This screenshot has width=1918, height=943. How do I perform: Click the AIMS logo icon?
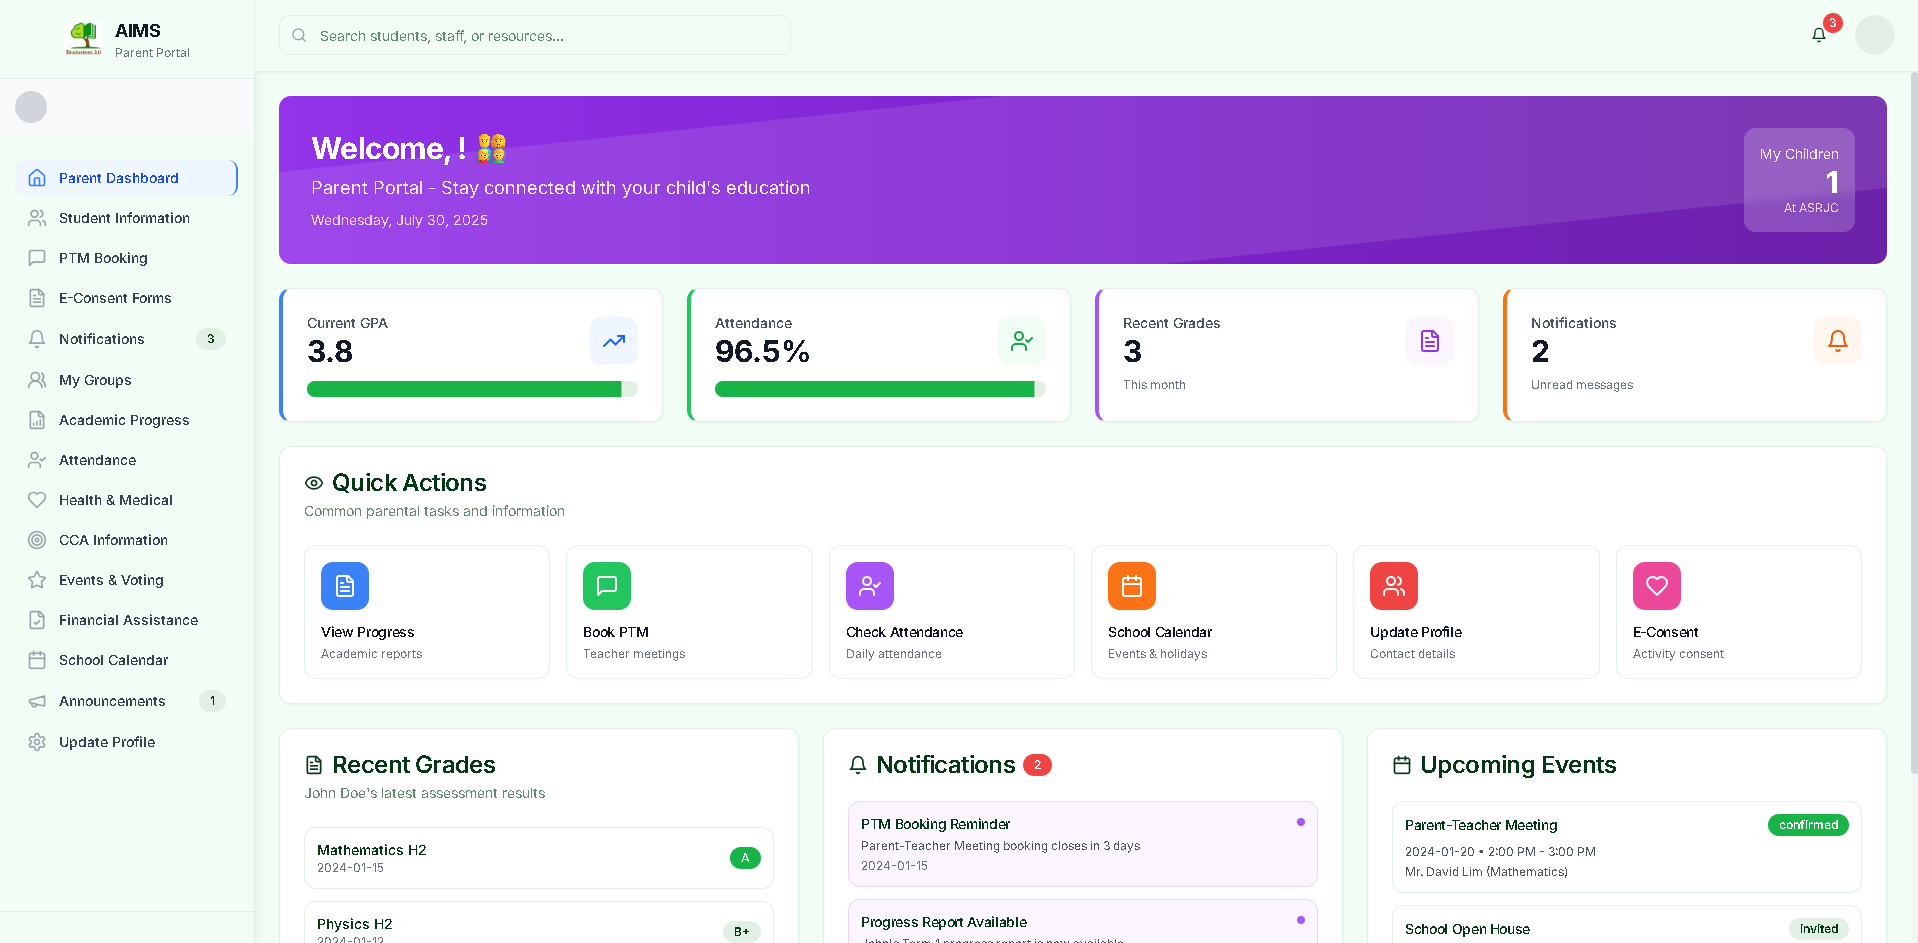(84, 38)
